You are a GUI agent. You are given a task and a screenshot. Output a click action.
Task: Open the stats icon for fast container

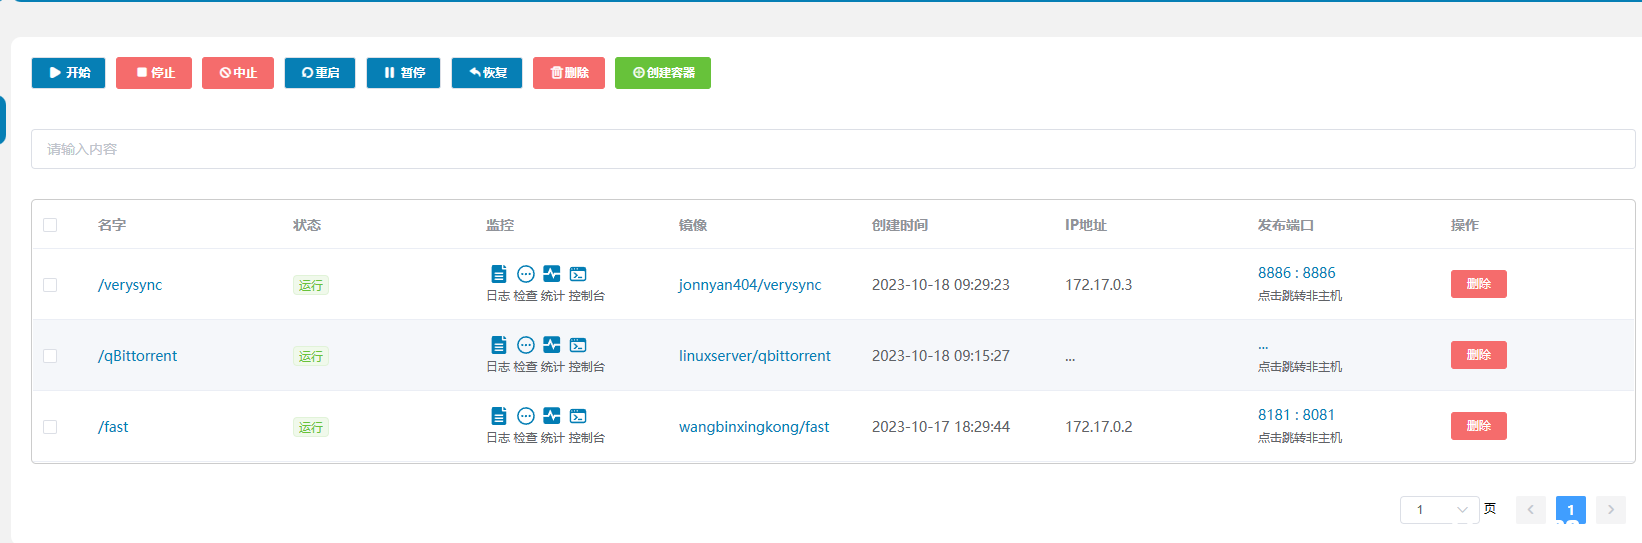(x=552, y=416)
